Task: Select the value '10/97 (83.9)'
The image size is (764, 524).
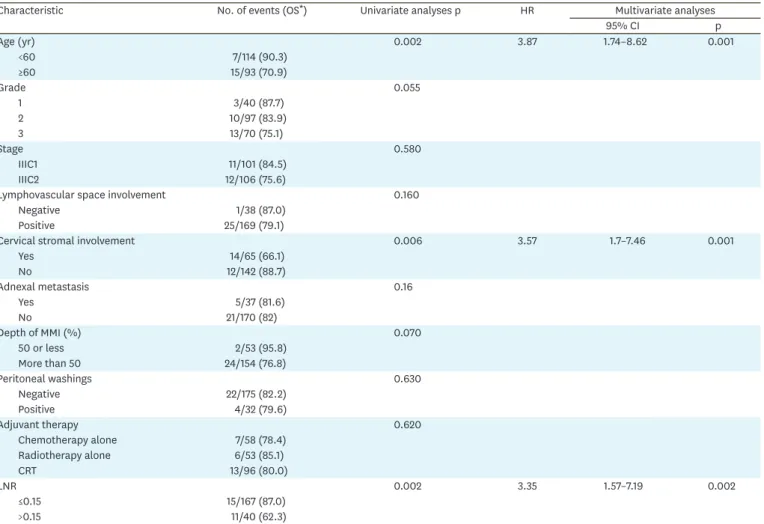Action: [258, 118]
